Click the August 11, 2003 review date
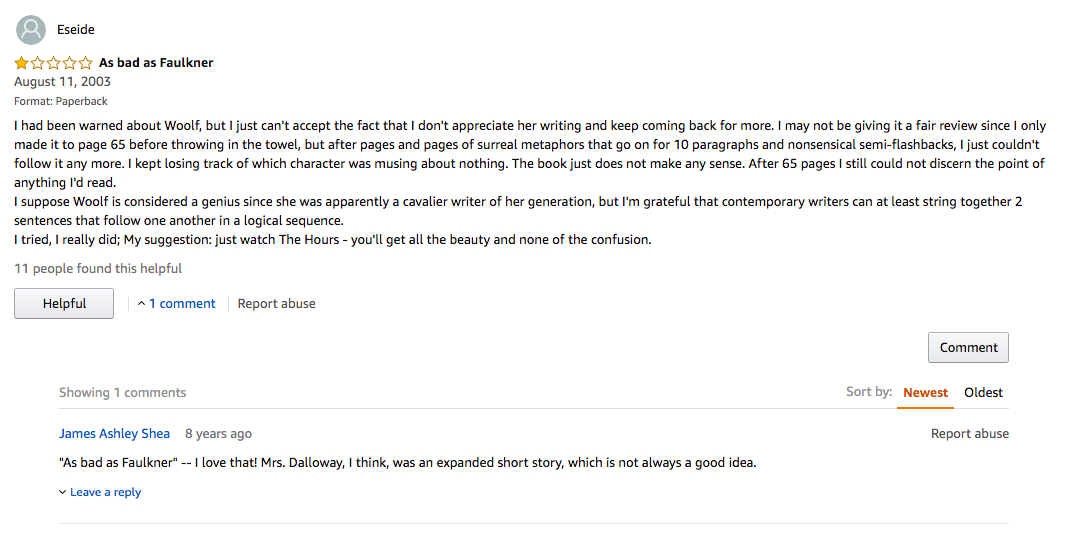The width and height of the screenshot is (1084, 538). pos(62,82)
